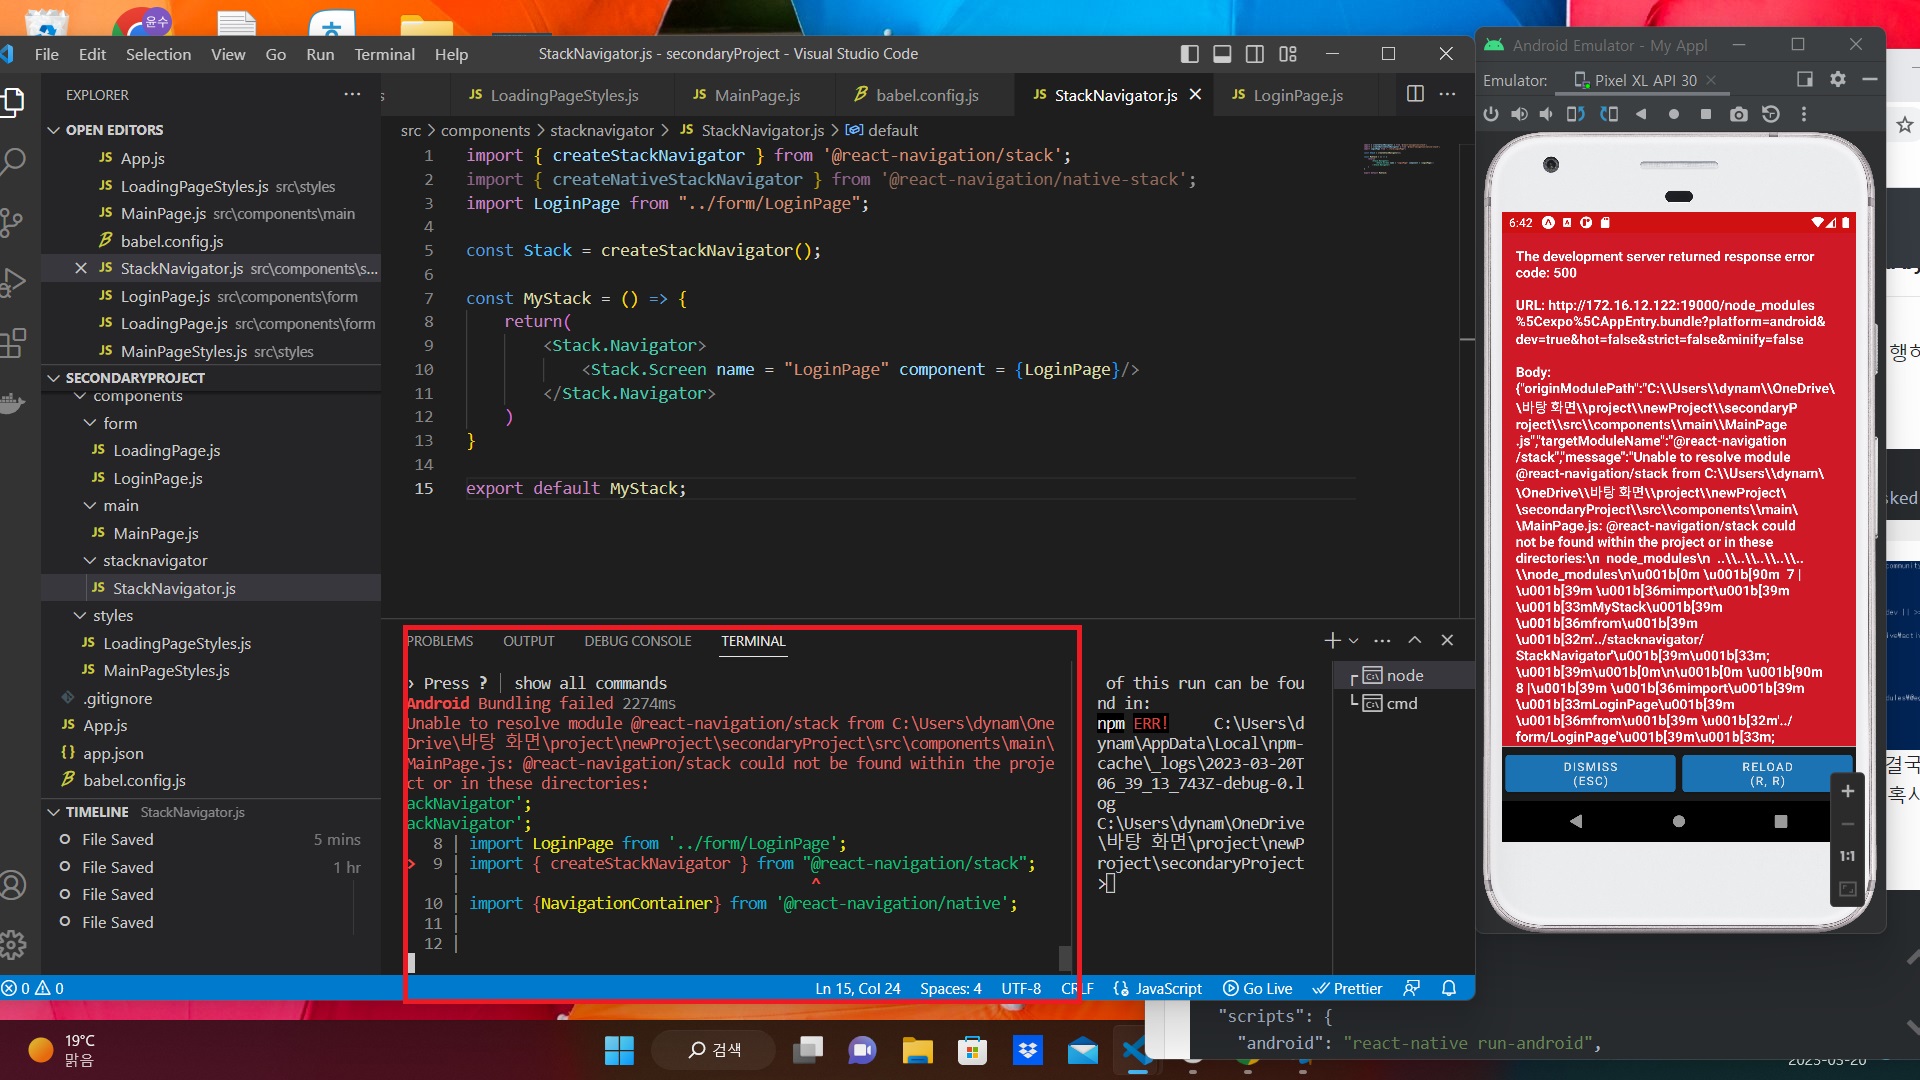Toggle Panel layout button in title bar
The image size is (1920, 1080).
point(1222,54)
